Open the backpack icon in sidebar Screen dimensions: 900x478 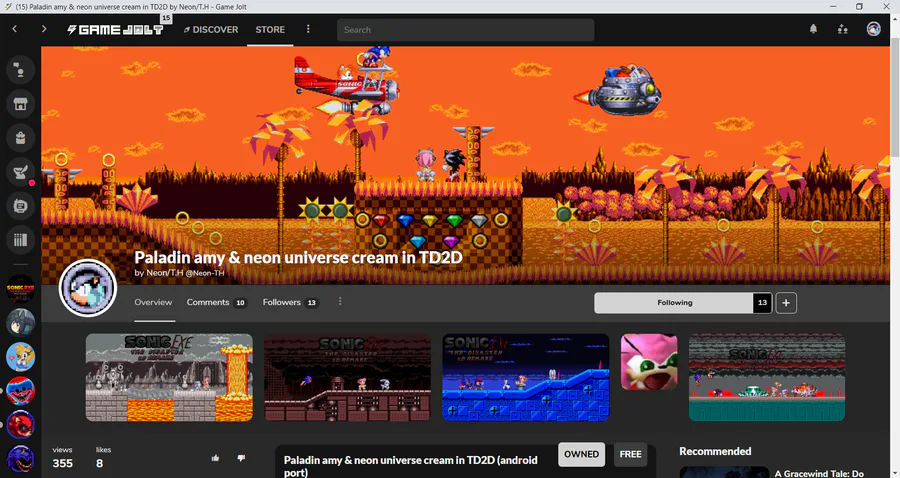20,138
